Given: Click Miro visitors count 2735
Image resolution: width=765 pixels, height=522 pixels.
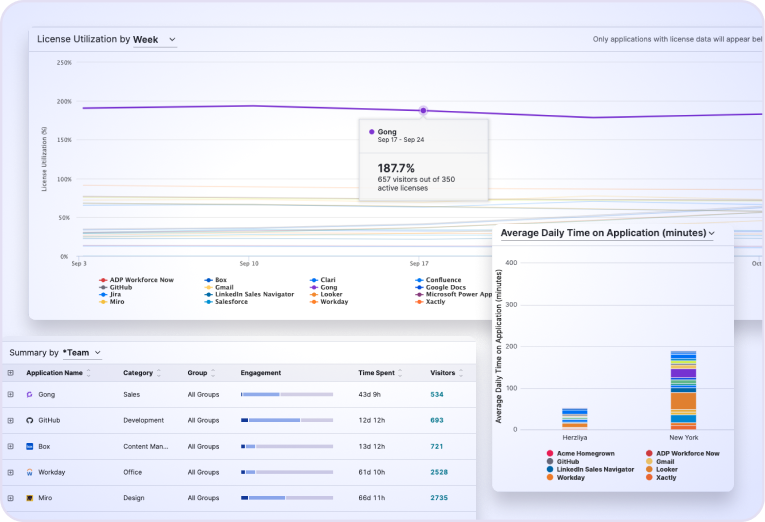Looking at the screenshot, I should point(439,498).
